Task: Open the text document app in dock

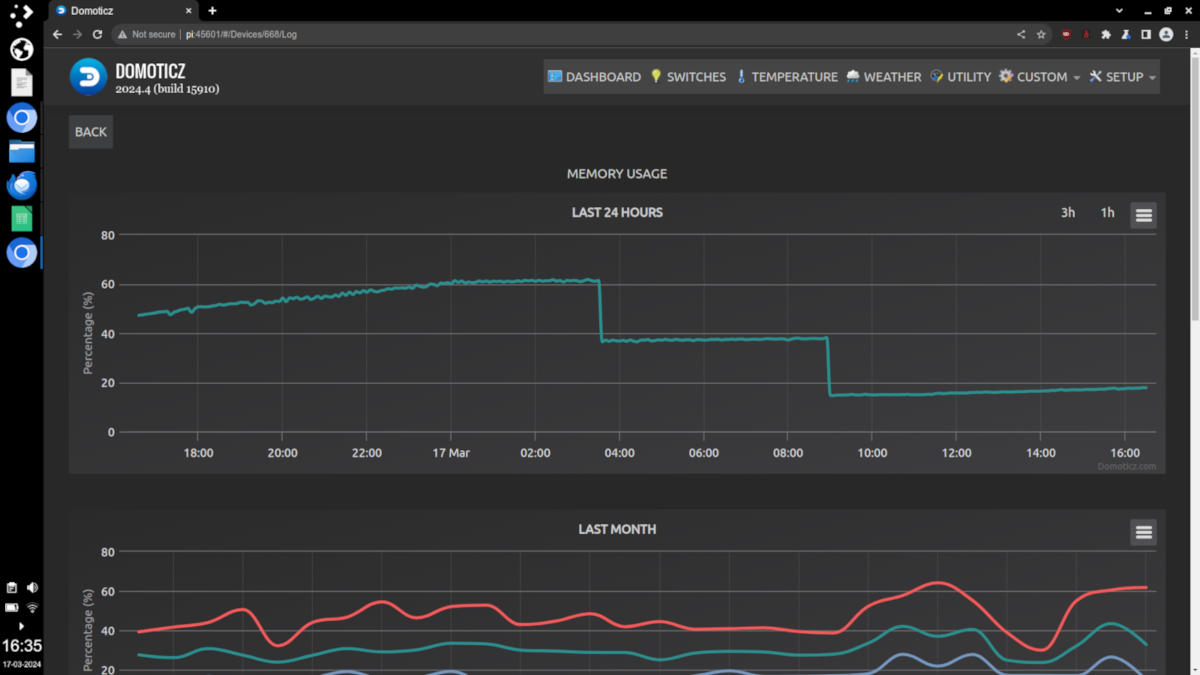Action: point(21,83)
